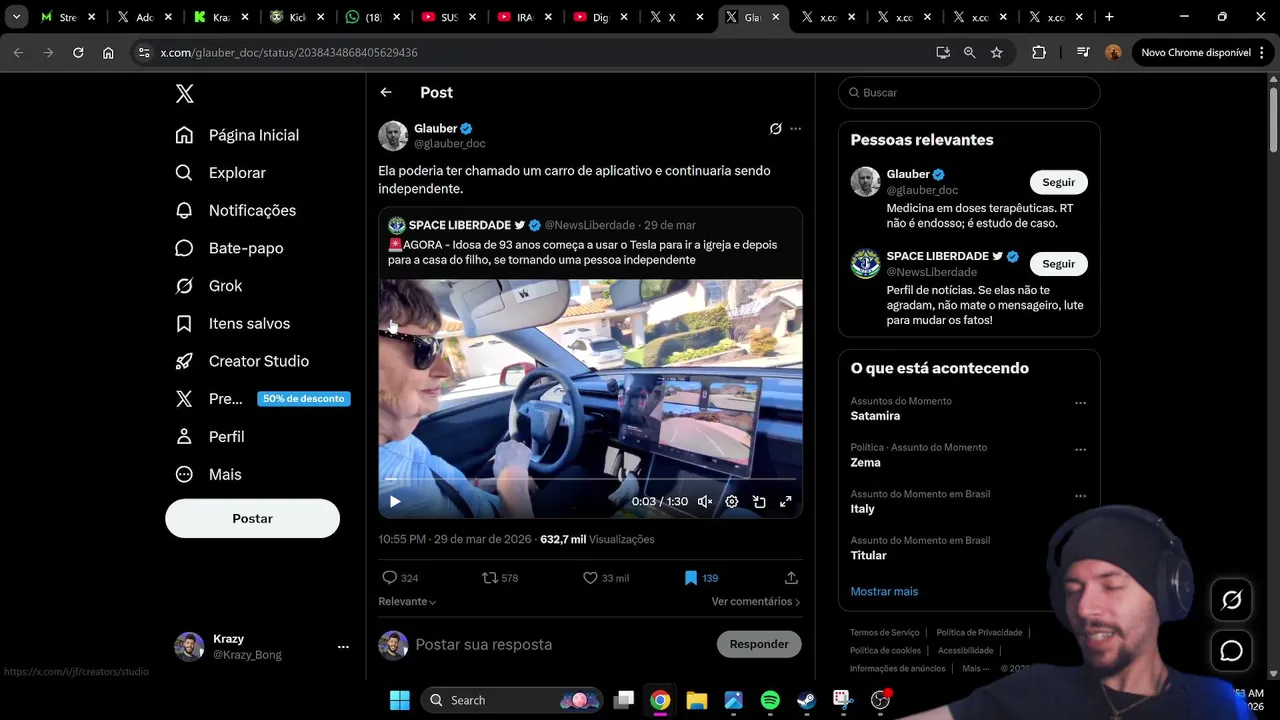Open Creator Studio

(241, 361)
